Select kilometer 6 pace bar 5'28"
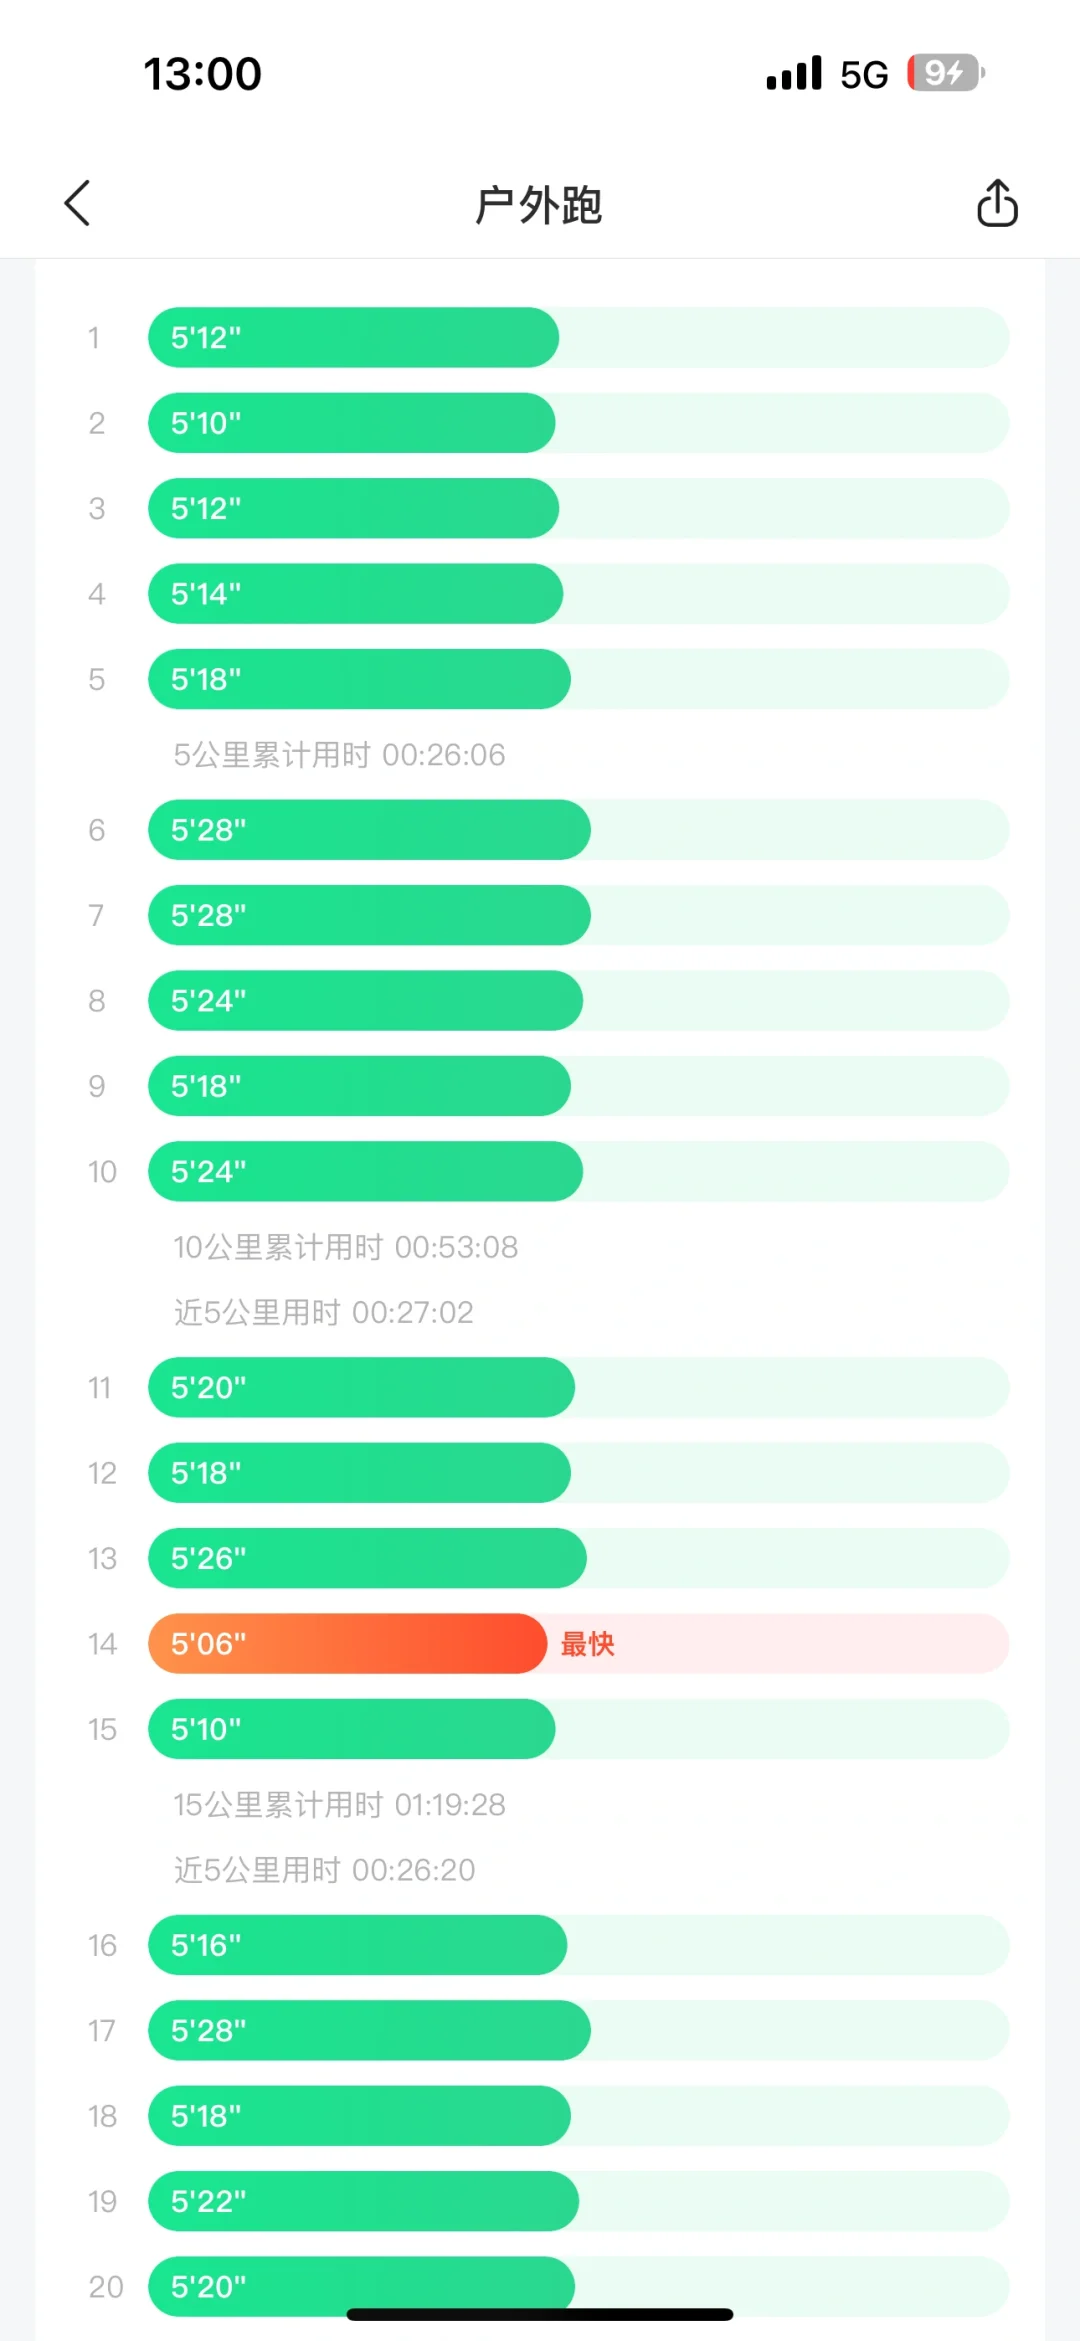Image resolution: width=1080 pixels, height=2341 pixels. (369, 829)
